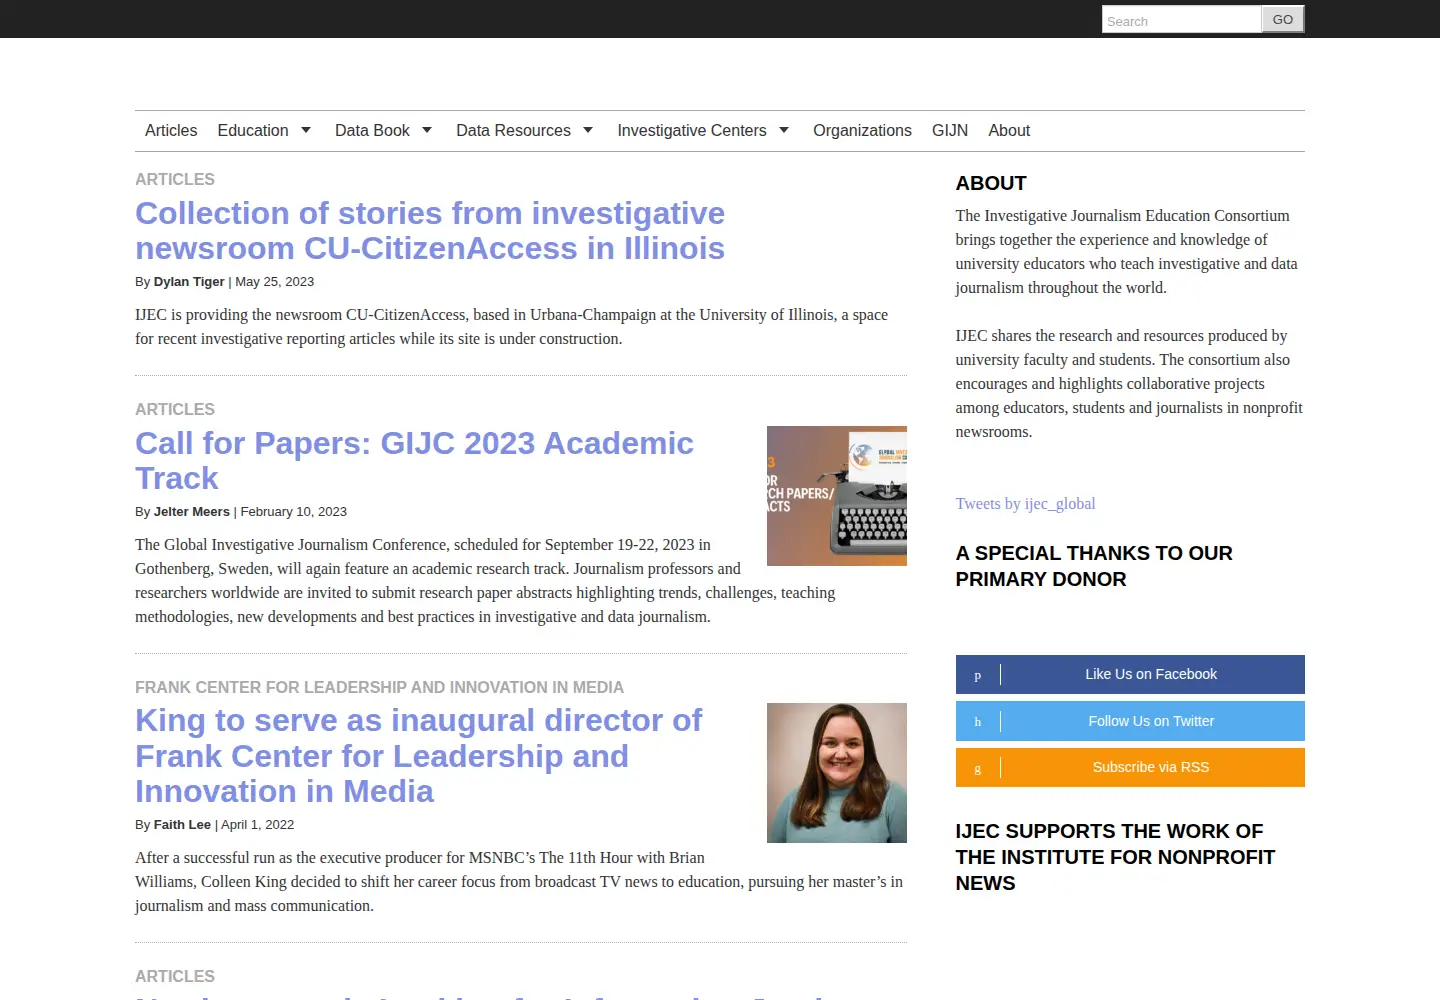Expand the Education dropdown arrow
Screen dimensions: 1440x1000
306,131
